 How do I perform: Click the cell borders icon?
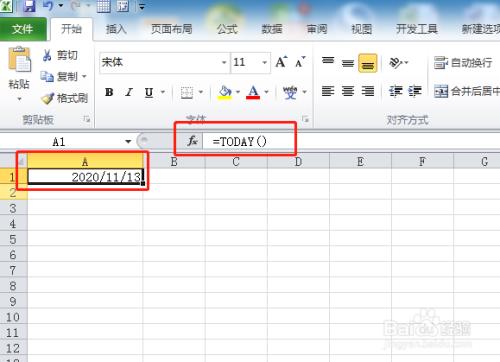[187, 92]
